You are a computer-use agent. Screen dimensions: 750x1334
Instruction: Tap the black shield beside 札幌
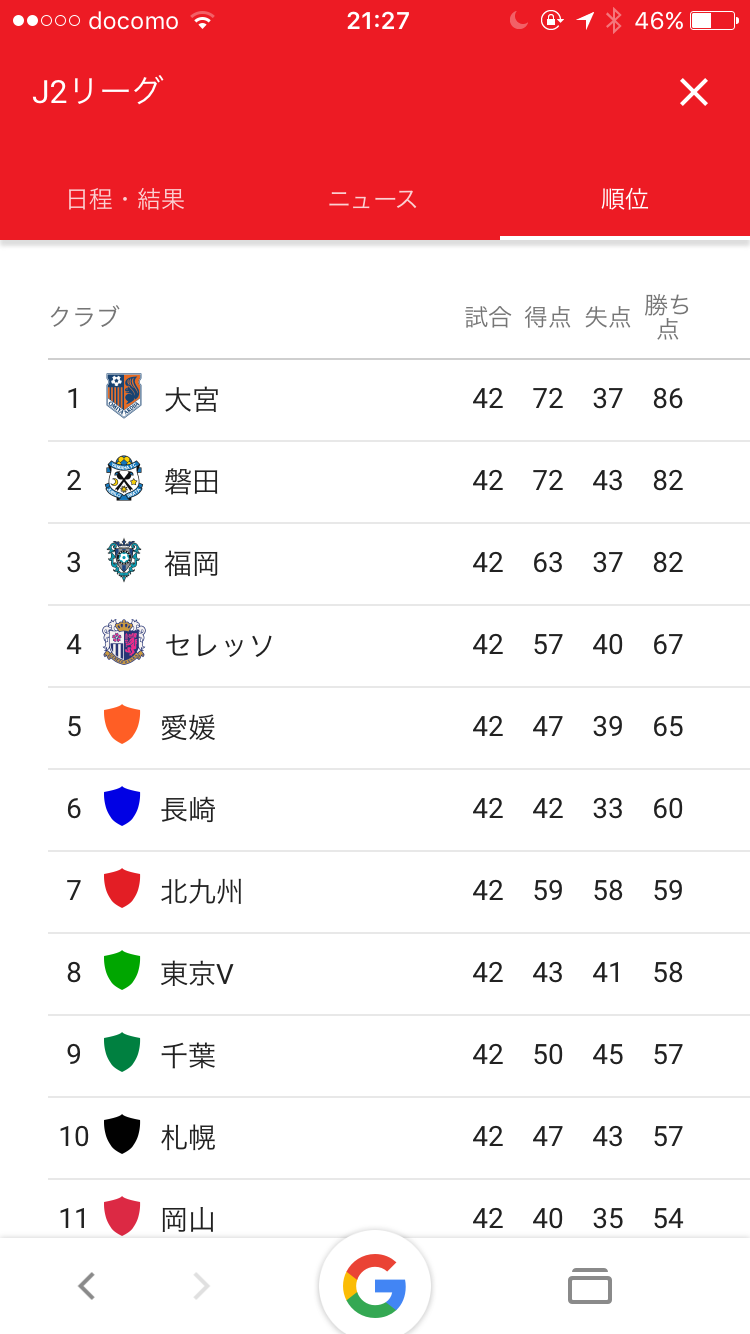coord(122,1136)
